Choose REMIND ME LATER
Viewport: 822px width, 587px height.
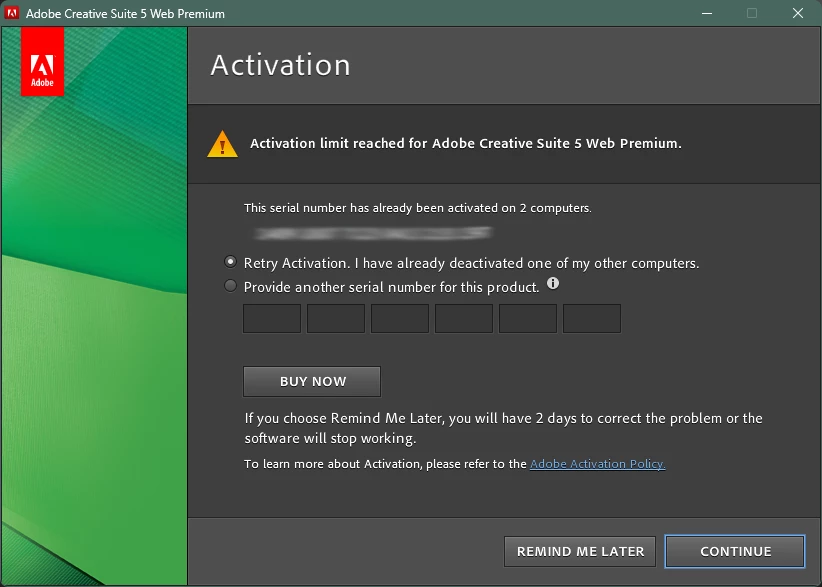(580, 551)
